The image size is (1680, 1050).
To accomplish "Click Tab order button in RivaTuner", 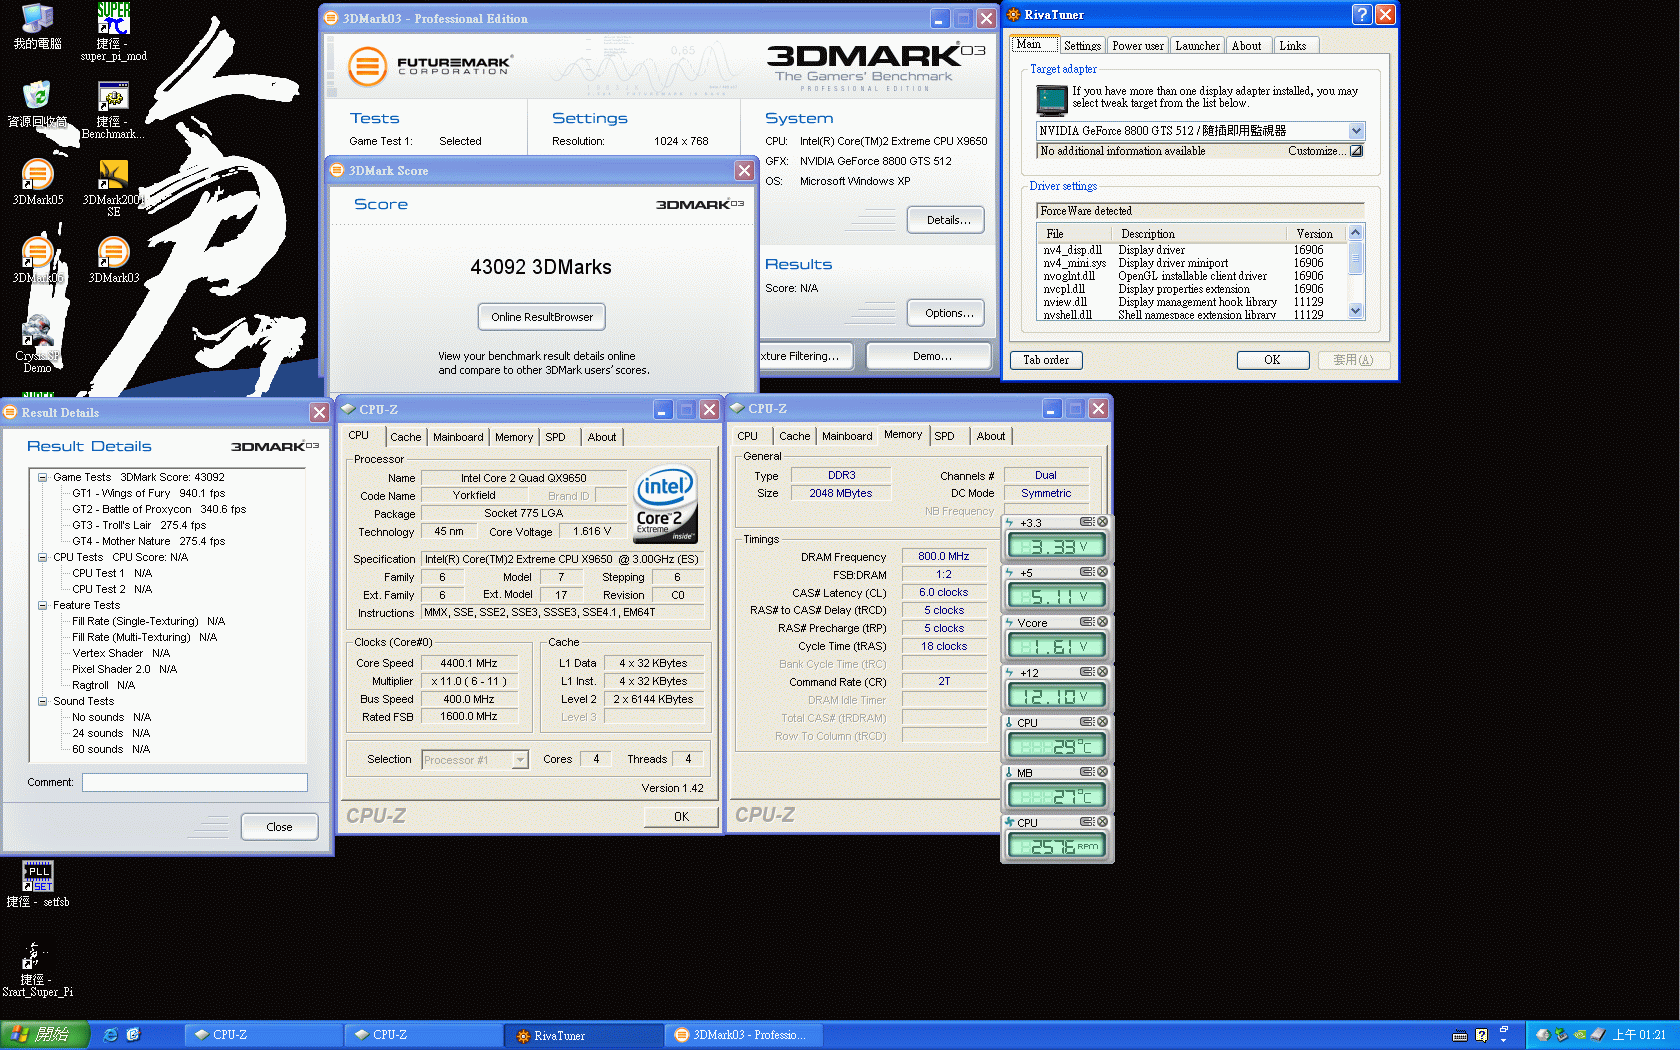I will (1046, 360).
